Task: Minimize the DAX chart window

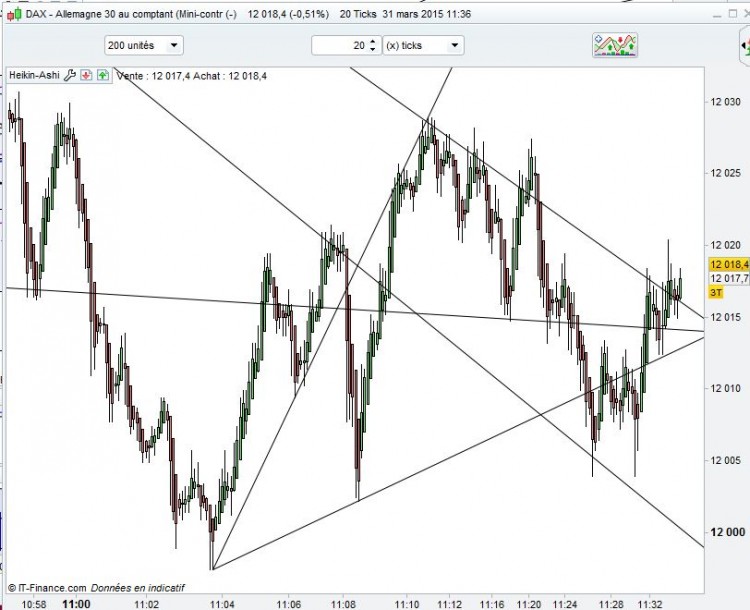Action: click(x=717, y=16)
